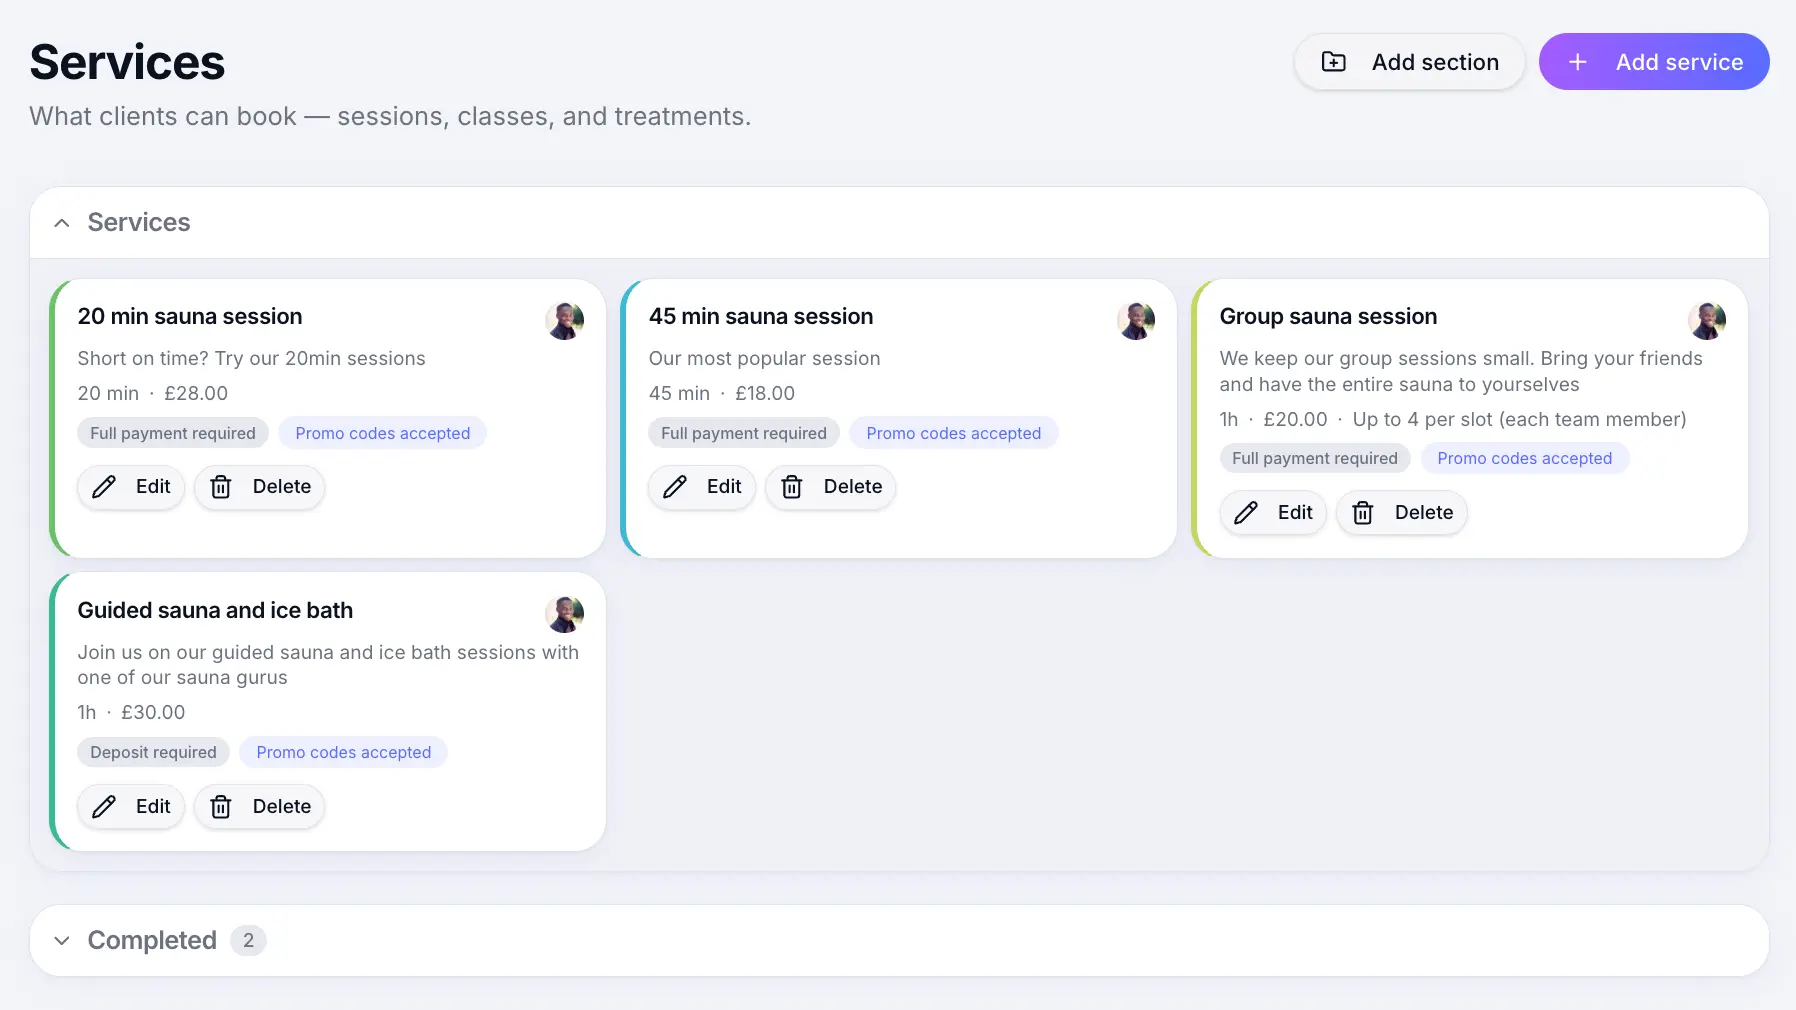The image size is (1796, 1010).
Task: Click pencil icon on 45 min sauna session
Action: (x=675, y=487)
